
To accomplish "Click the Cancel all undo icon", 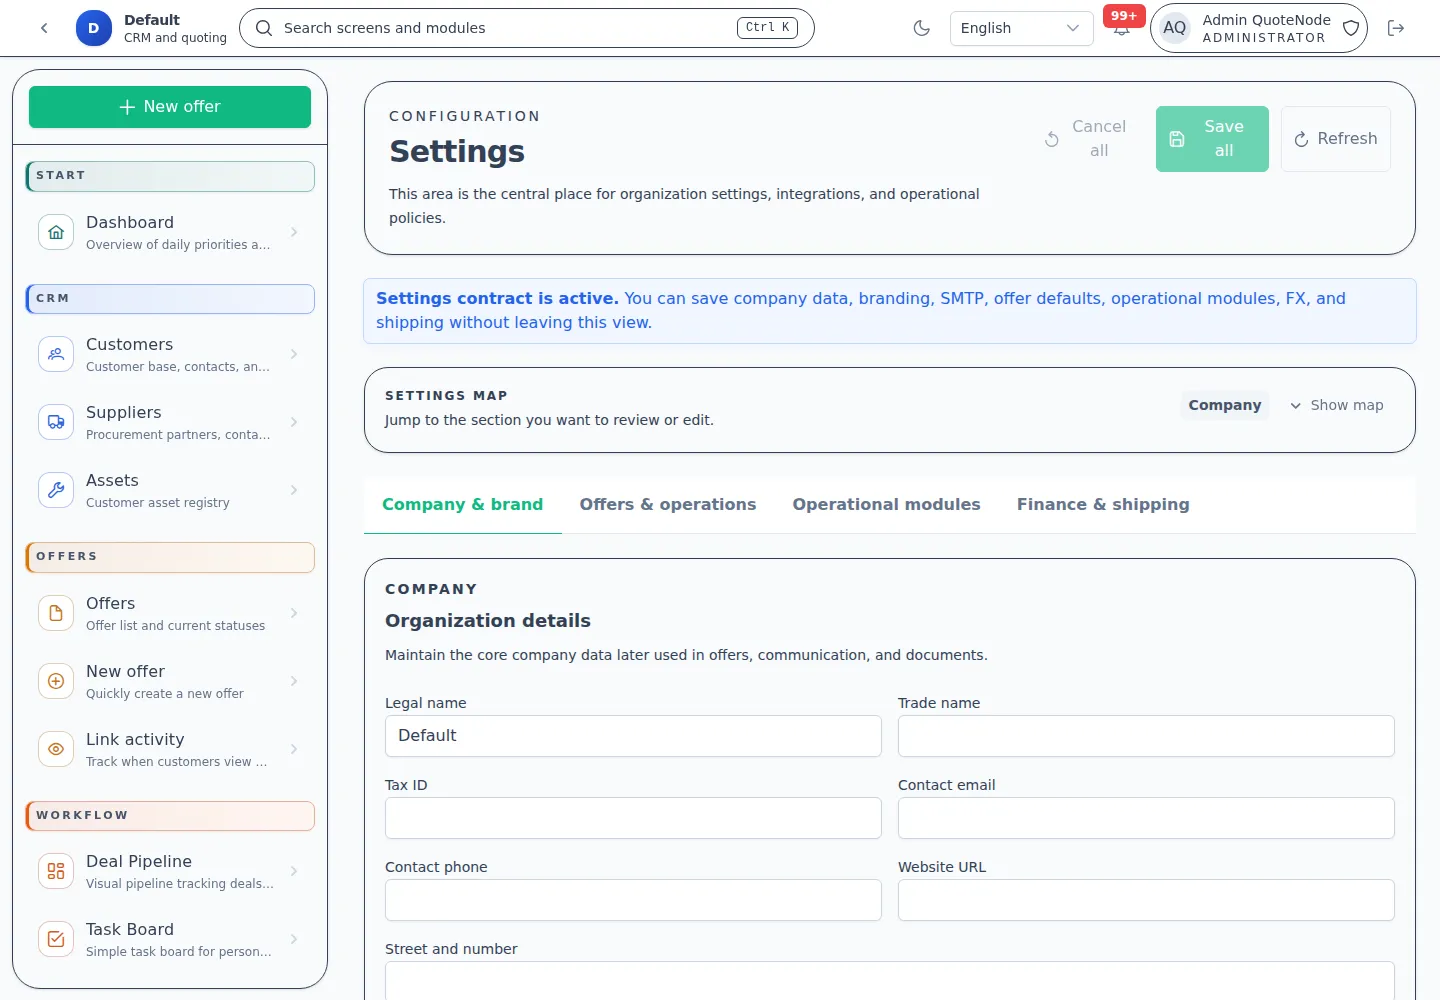I will (1052, 139).
